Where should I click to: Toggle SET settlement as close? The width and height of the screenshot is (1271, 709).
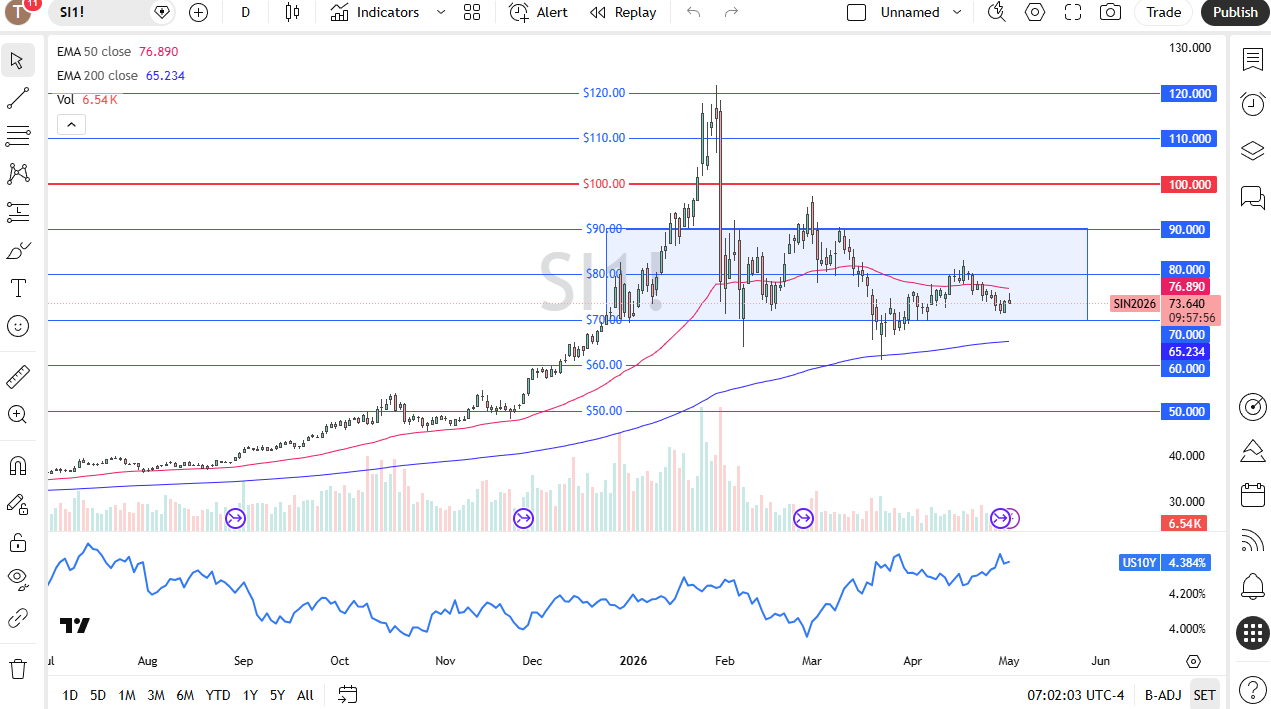tap(1205, 695)
